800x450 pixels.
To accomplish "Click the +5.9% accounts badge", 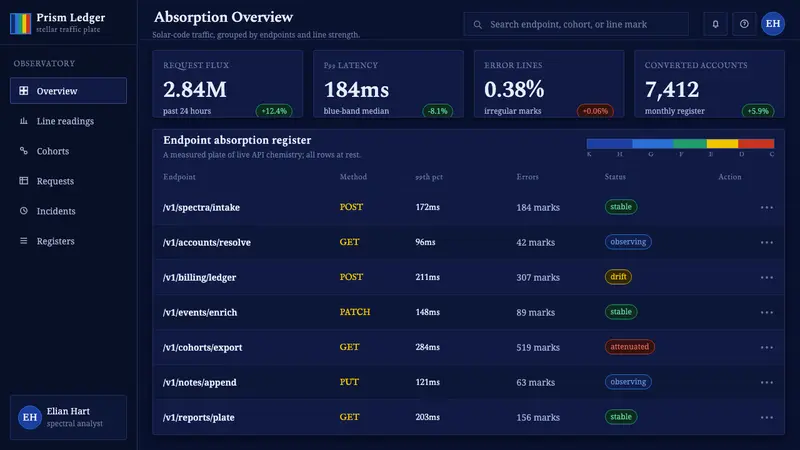I will tap(758, 111).
